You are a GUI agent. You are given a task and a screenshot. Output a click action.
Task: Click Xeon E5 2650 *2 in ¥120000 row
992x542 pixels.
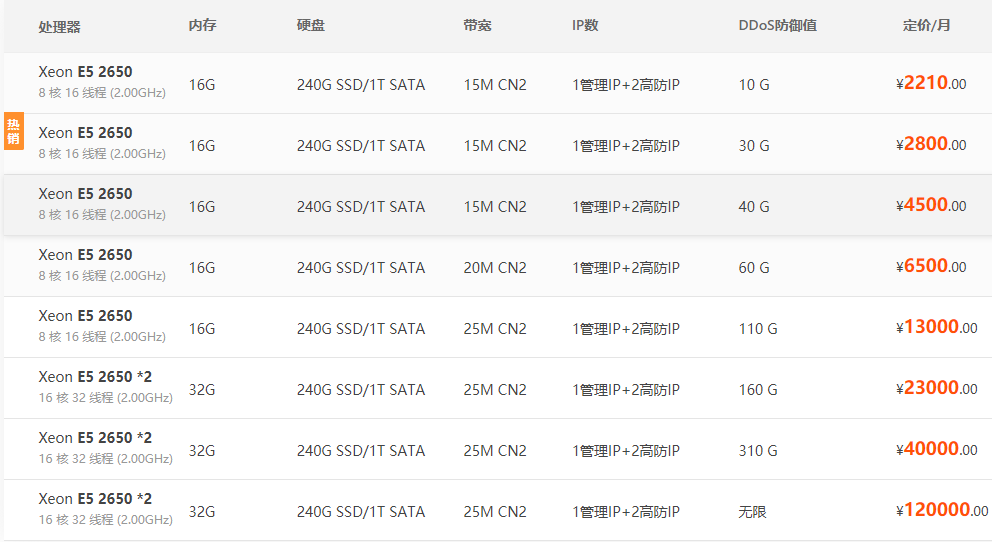click(95, 499)
